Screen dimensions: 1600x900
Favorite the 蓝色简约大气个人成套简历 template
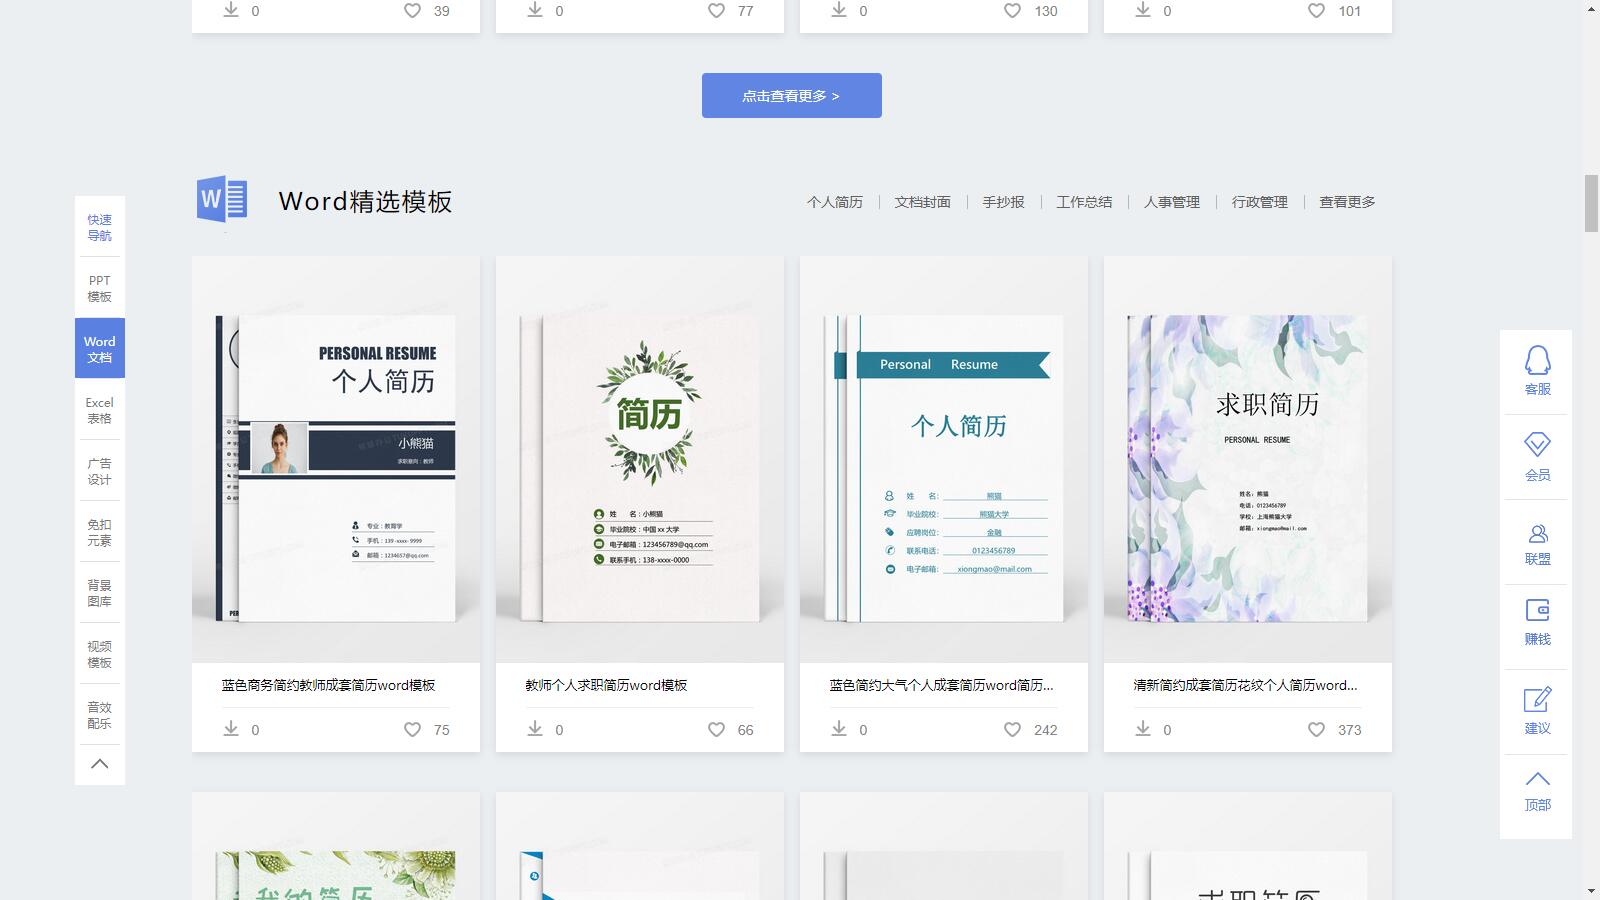(1012, 730)
